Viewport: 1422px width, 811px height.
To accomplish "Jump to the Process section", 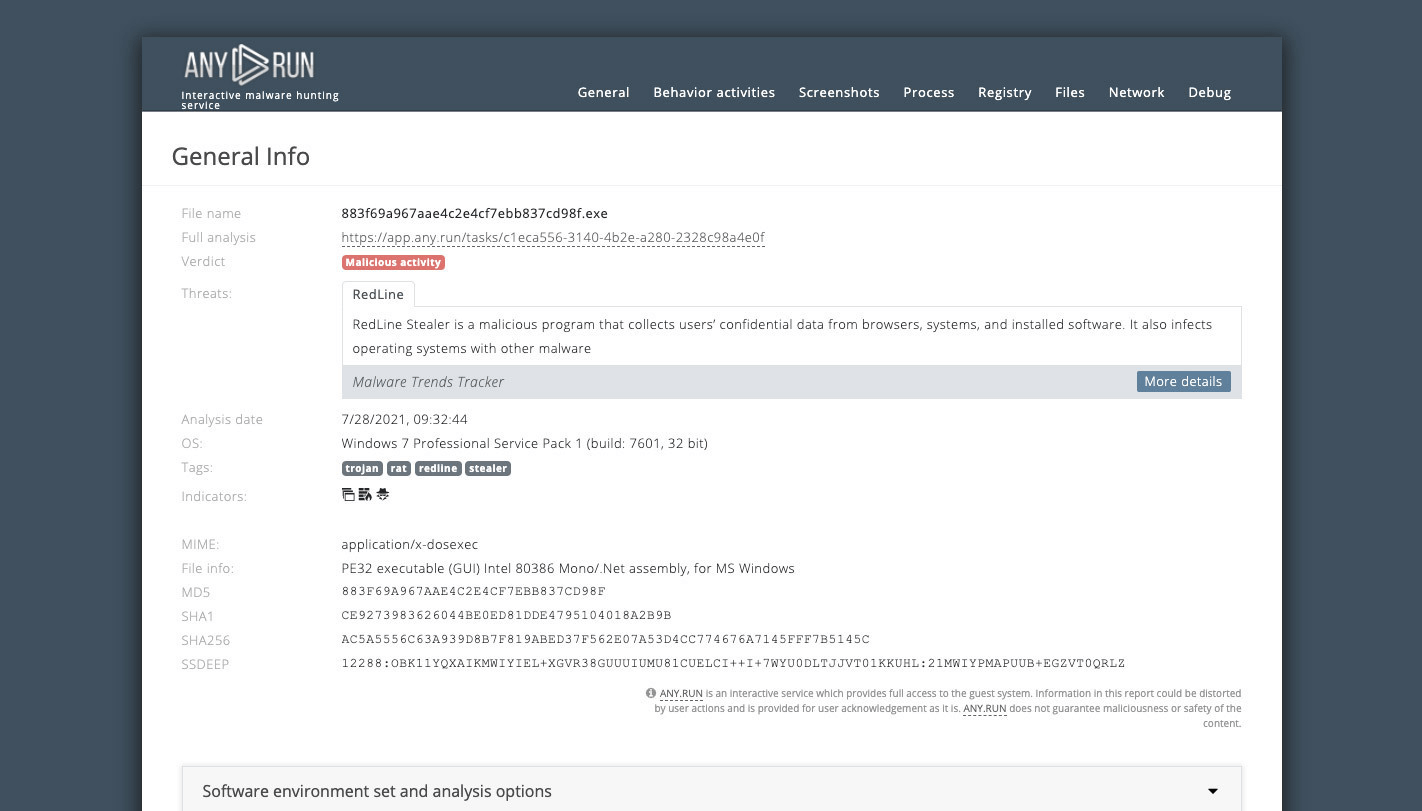I will tap(929, 92).
